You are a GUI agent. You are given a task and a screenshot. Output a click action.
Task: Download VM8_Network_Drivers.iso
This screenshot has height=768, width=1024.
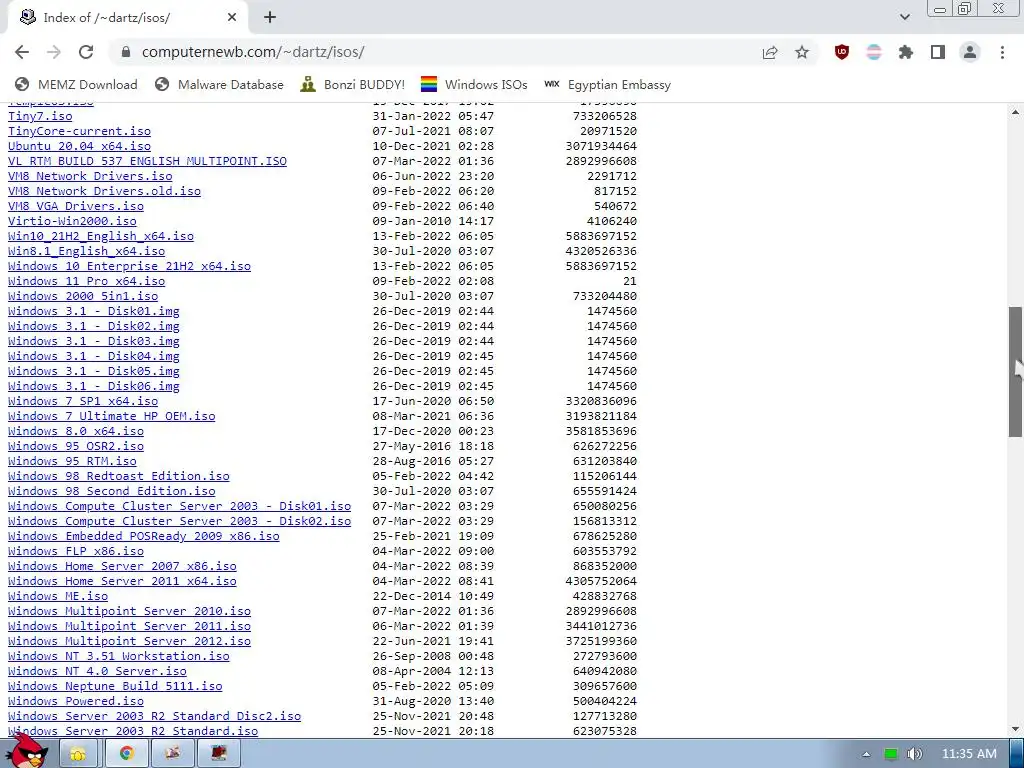tap(90, 176)
